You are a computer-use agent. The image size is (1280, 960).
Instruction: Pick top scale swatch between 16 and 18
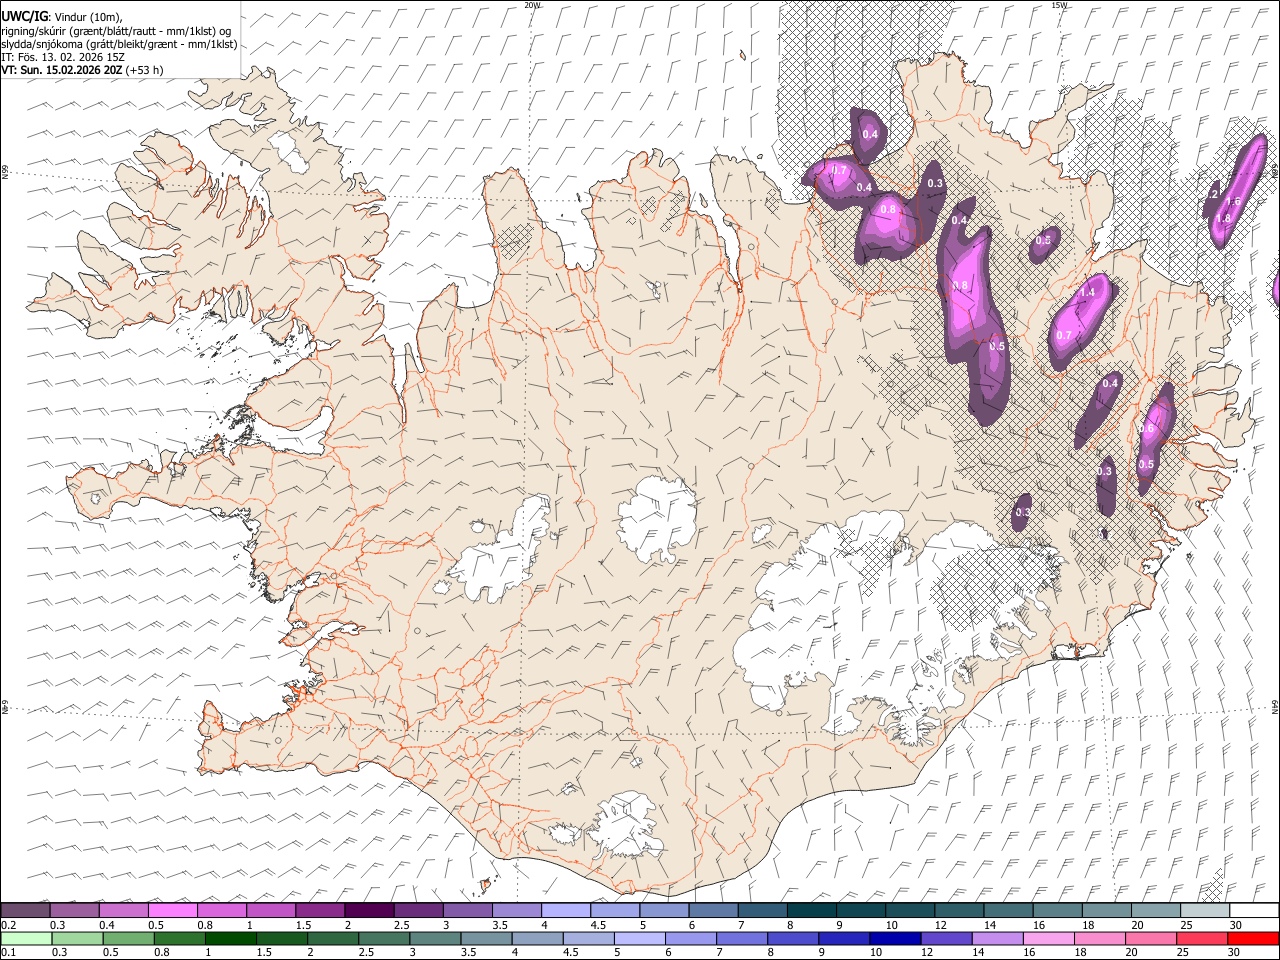pyautogui.click(x=1057, y=911)
